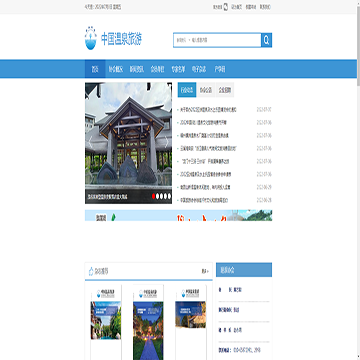Open the sixth news headline in the list
360x360 pixels.
pyautogui.click(x=206, y=174)
